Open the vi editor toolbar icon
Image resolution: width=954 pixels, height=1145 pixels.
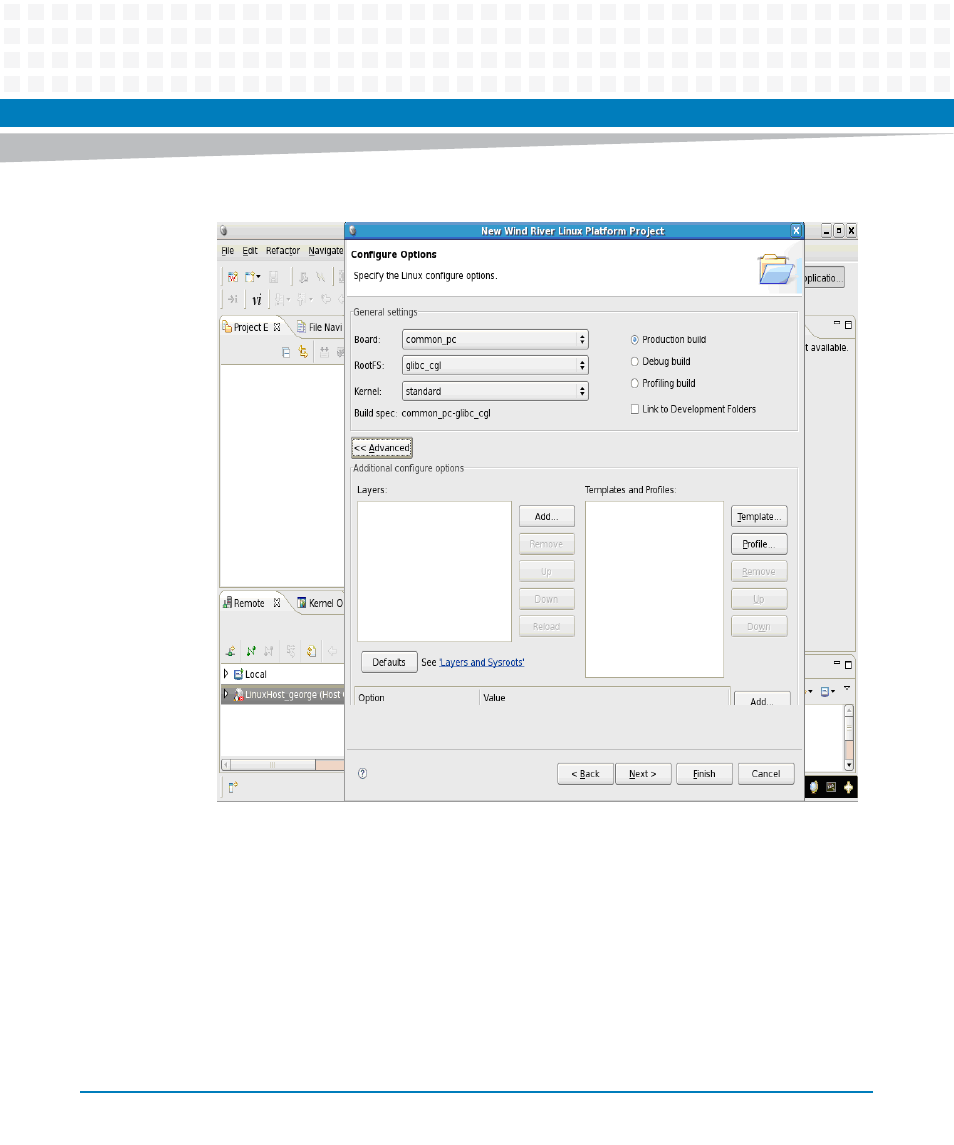coord(257,299)
